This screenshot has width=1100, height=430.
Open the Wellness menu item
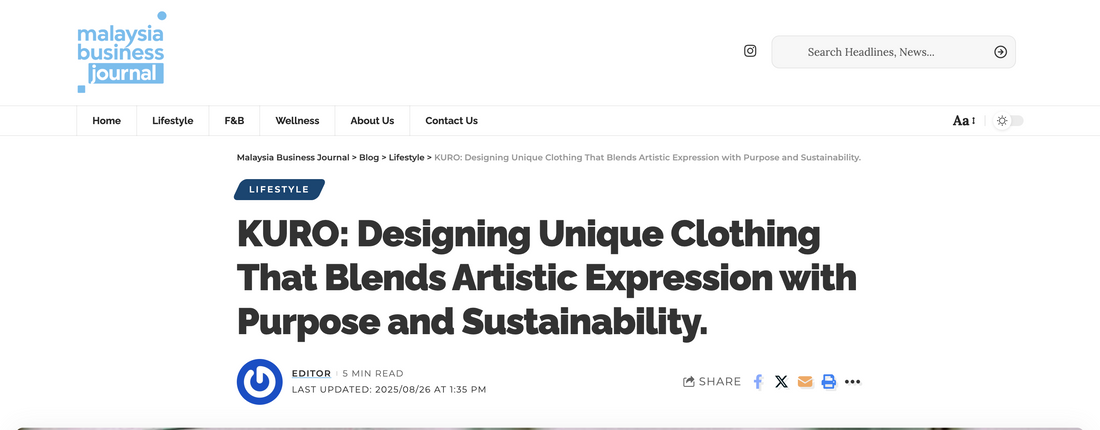click(297, 121)
